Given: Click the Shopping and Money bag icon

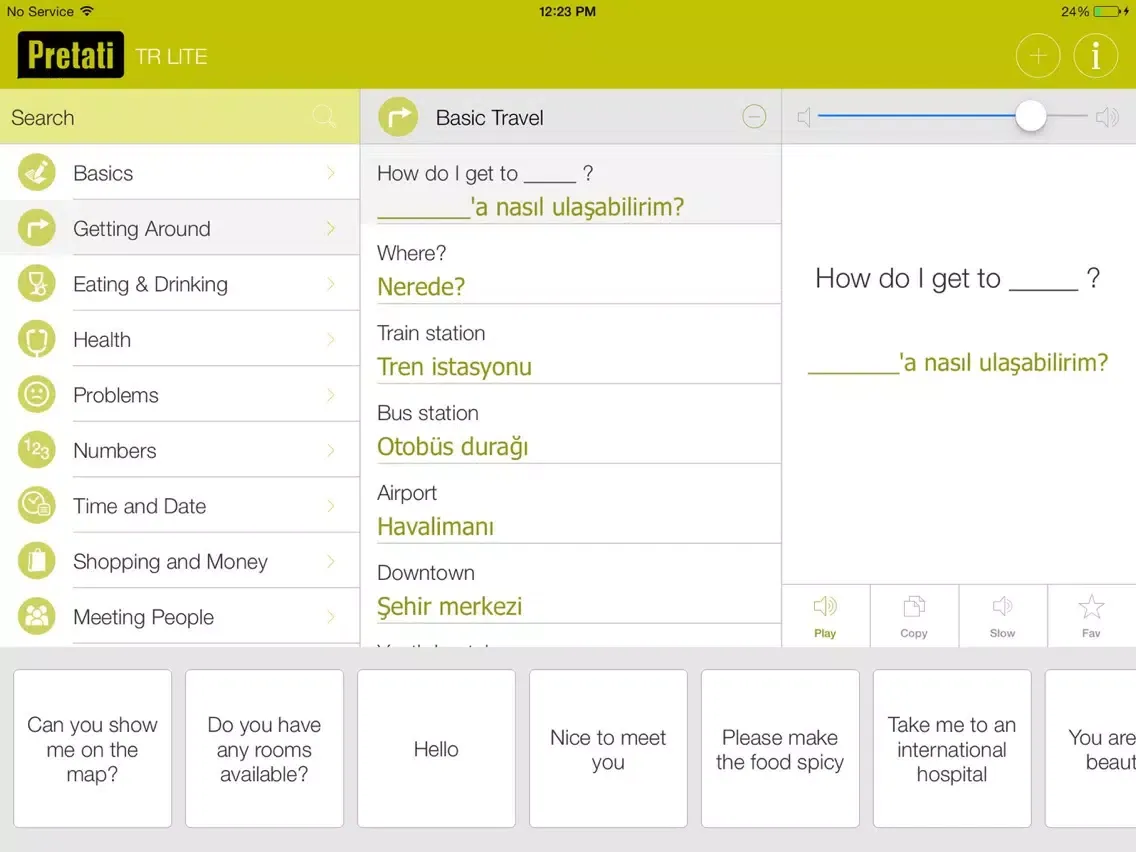Looking at the screenshot, I should click(x=36, y=561).
